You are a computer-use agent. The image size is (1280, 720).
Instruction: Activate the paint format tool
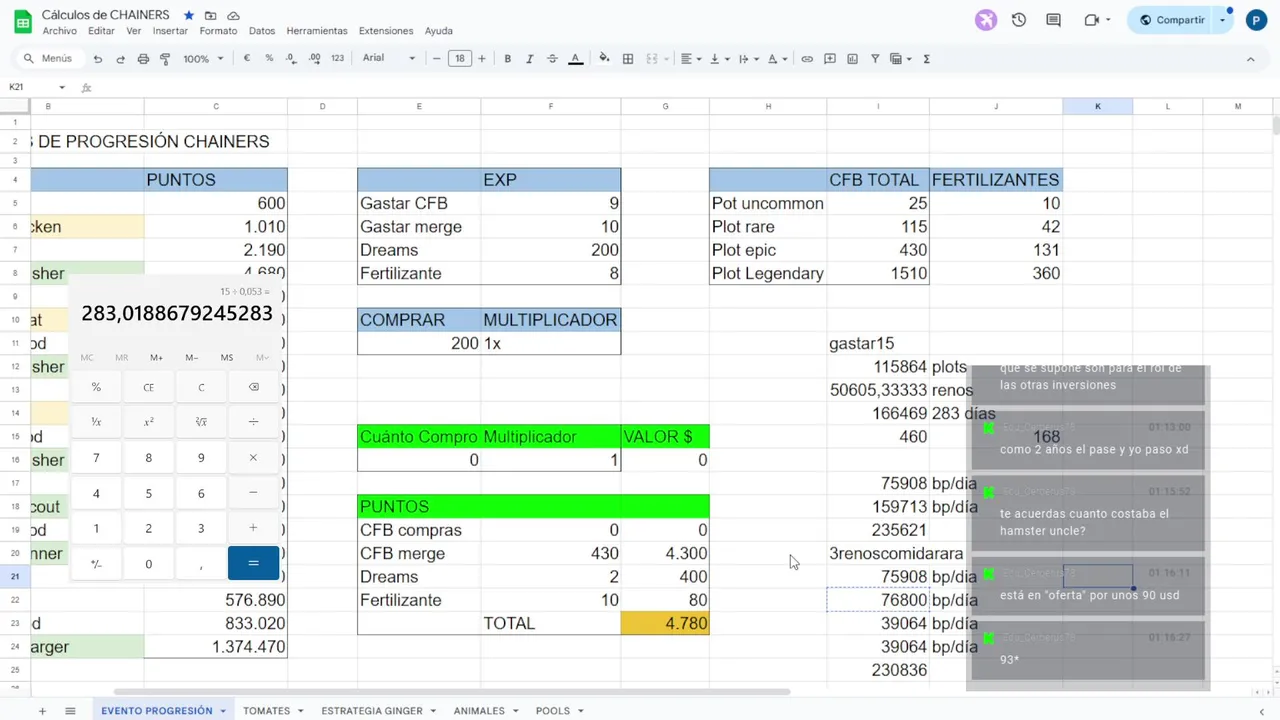166,59
